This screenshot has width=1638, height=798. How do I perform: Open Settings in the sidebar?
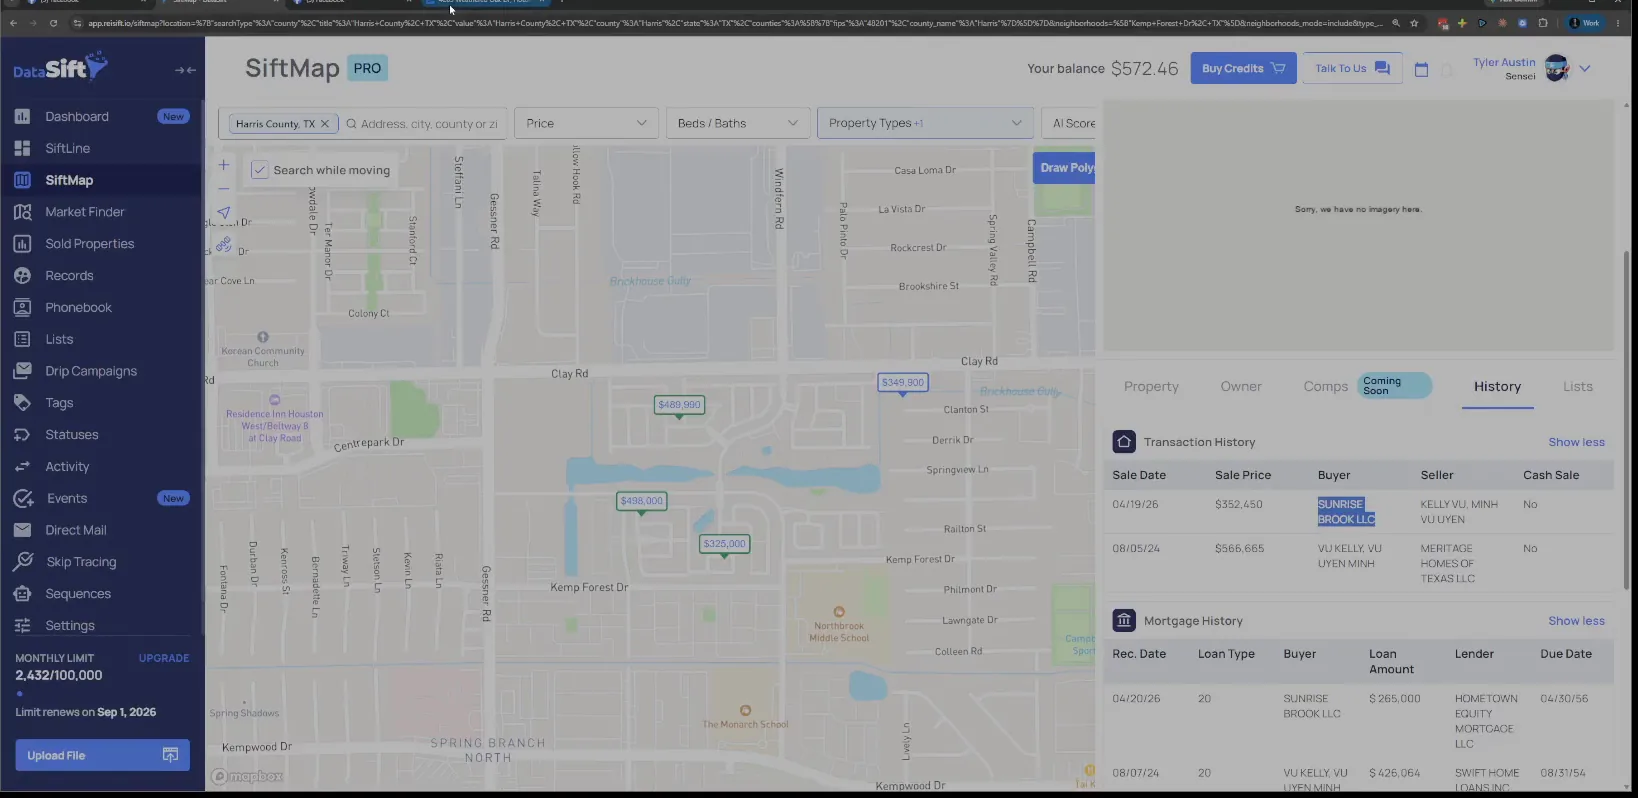point(70,626)
